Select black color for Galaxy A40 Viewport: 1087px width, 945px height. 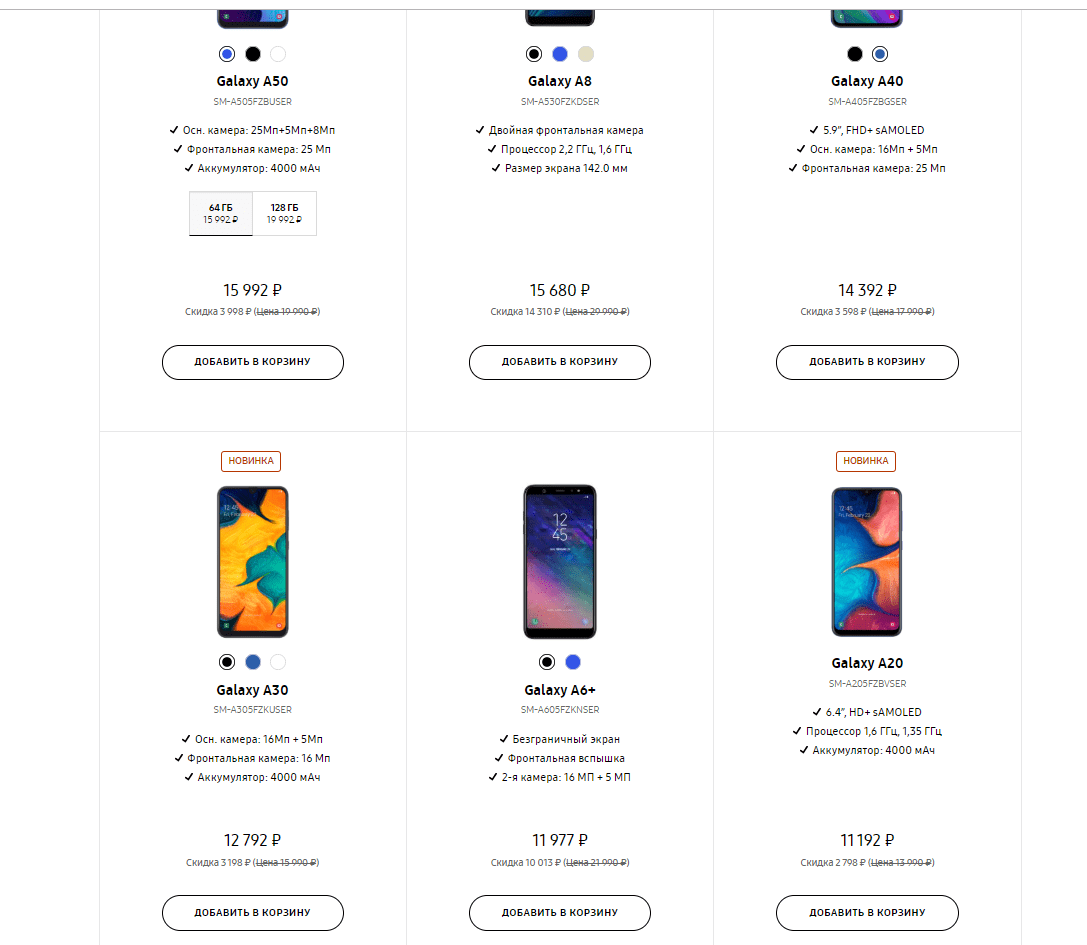tap(854, 54)
